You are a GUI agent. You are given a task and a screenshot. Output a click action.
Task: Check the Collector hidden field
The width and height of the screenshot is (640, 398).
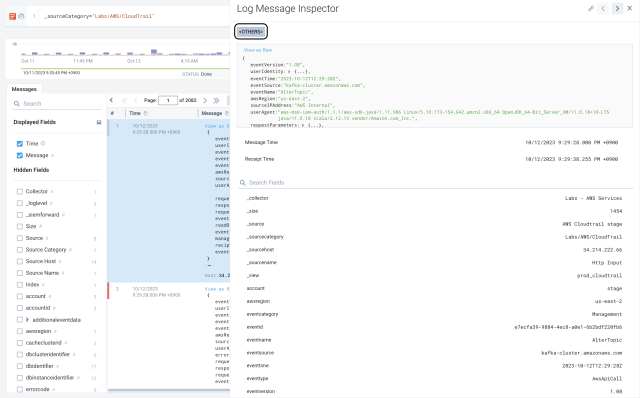(x=20, y=191)
